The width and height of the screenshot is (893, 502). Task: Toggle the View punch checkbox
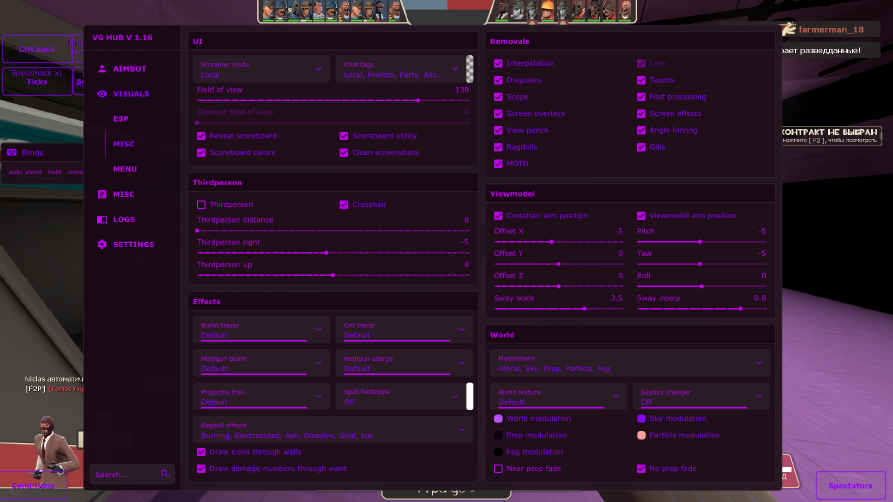498,130
